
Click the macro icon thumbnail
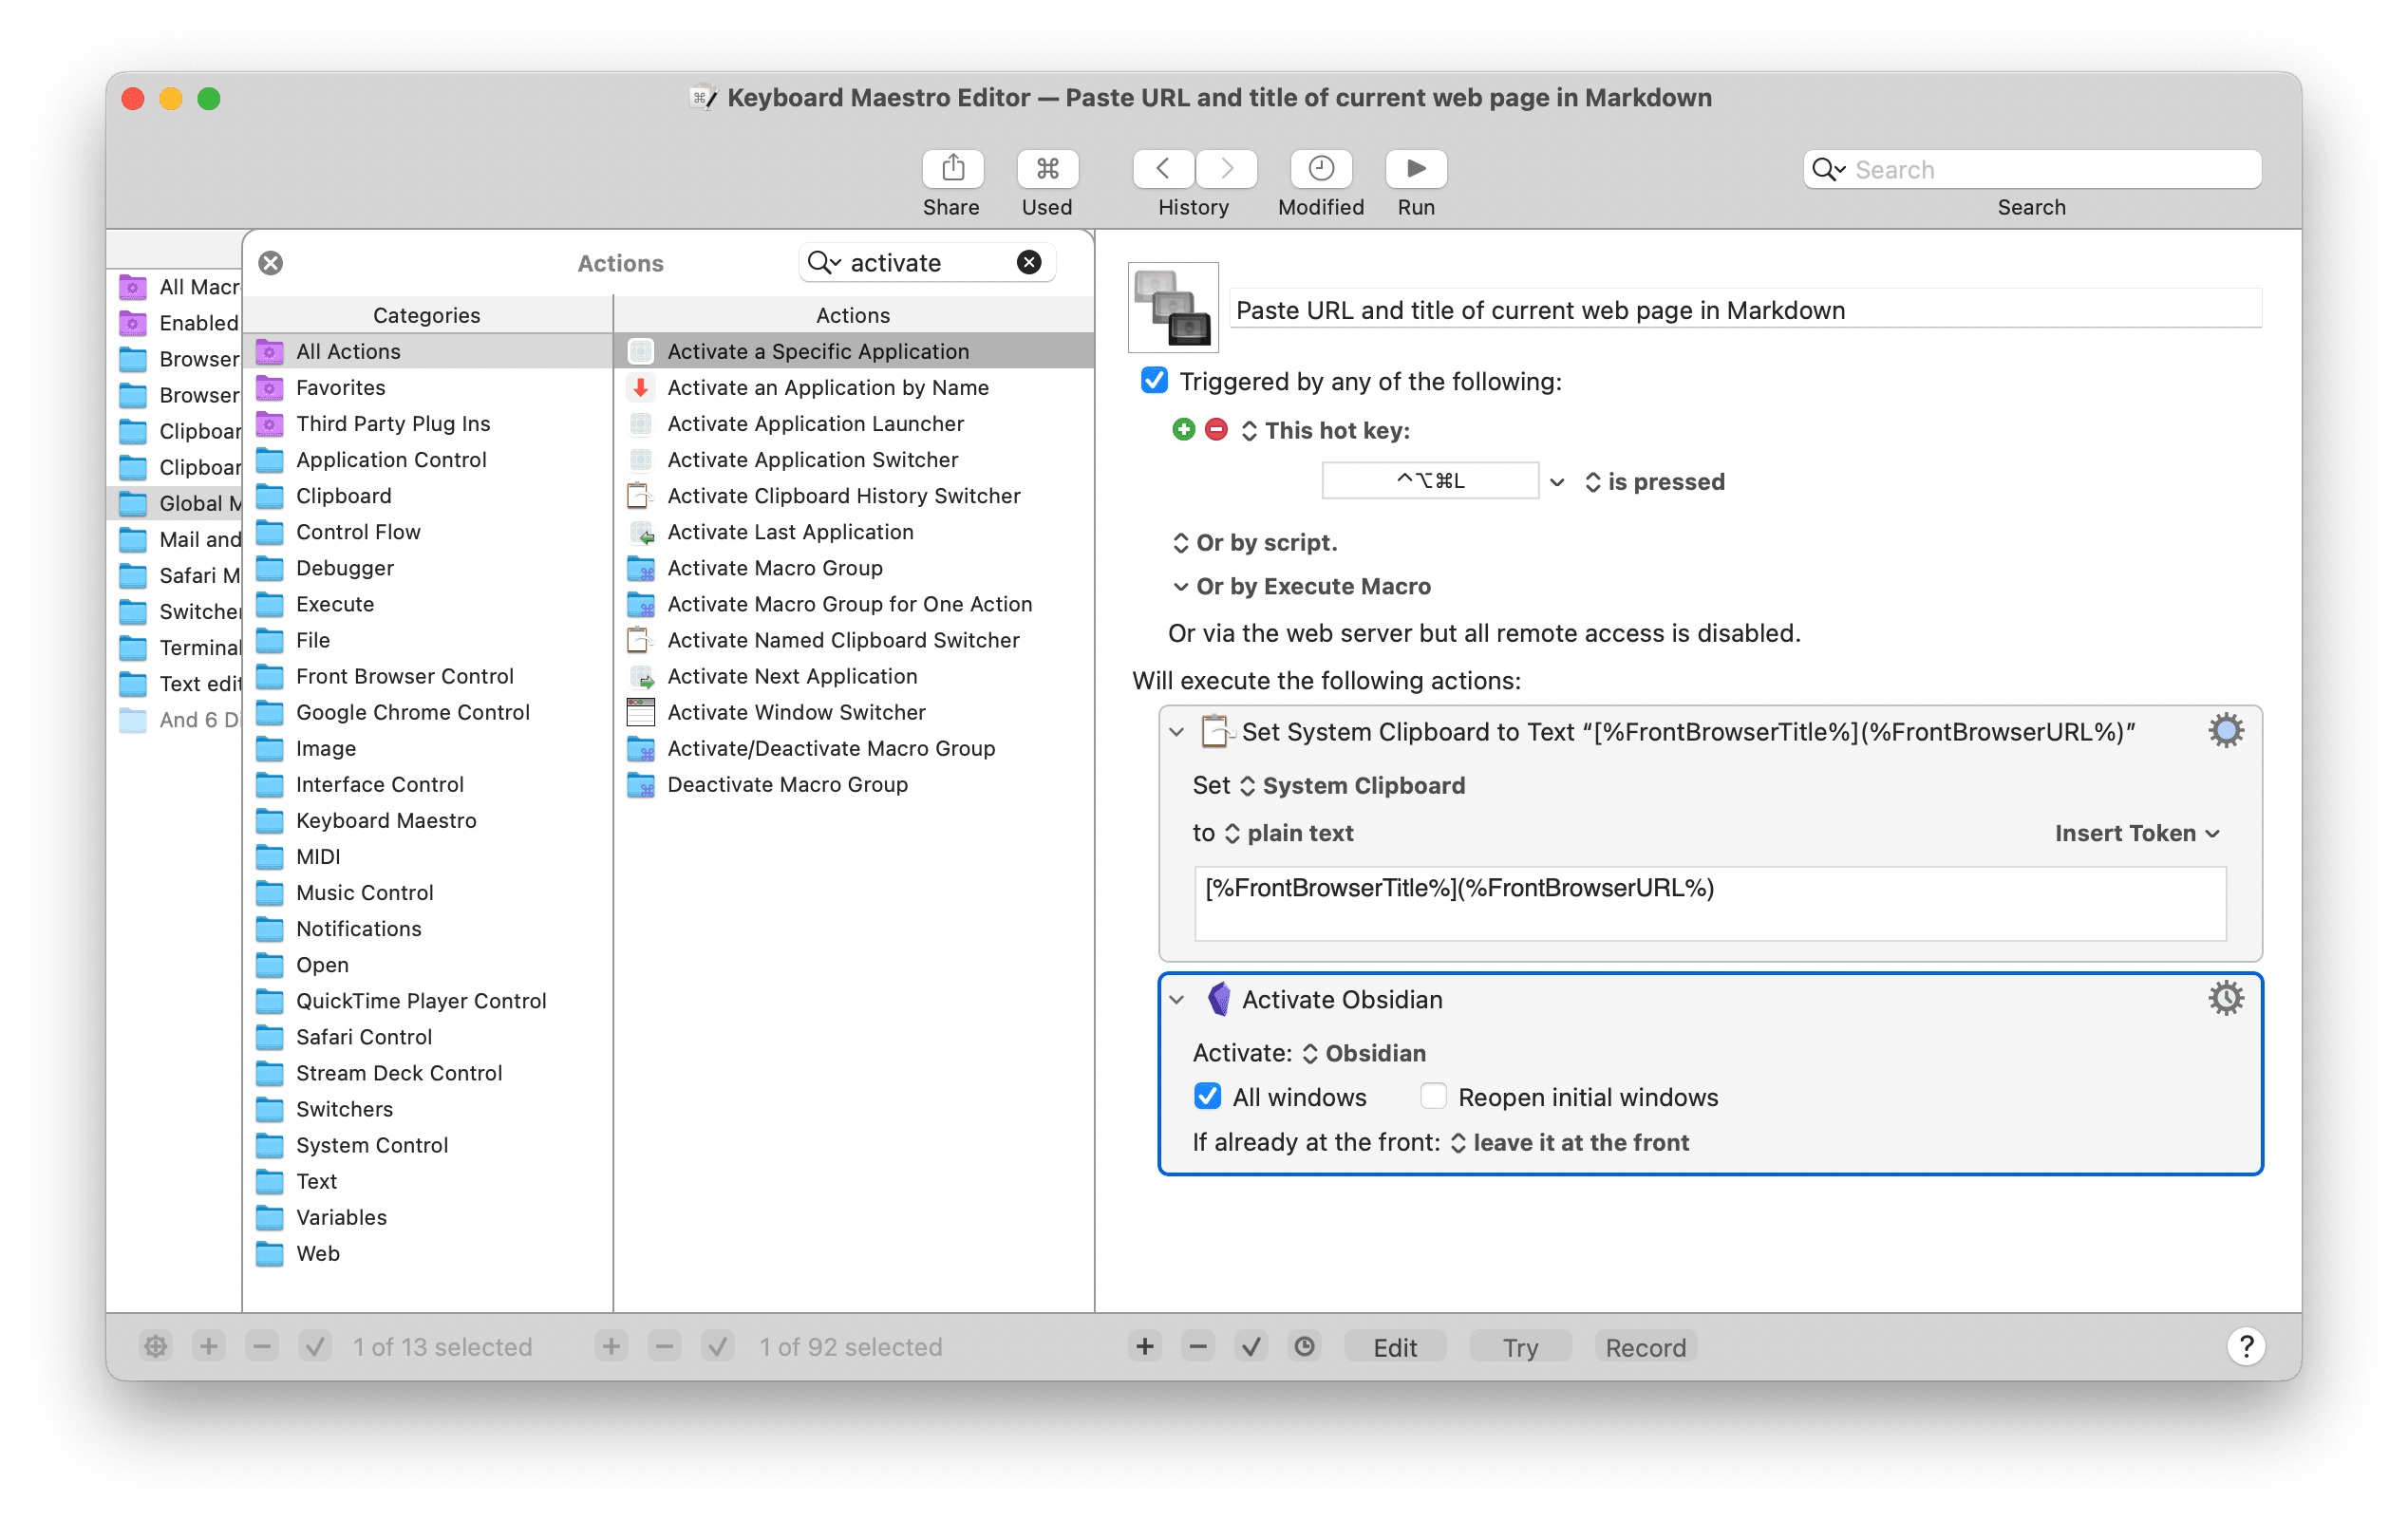1173,307
